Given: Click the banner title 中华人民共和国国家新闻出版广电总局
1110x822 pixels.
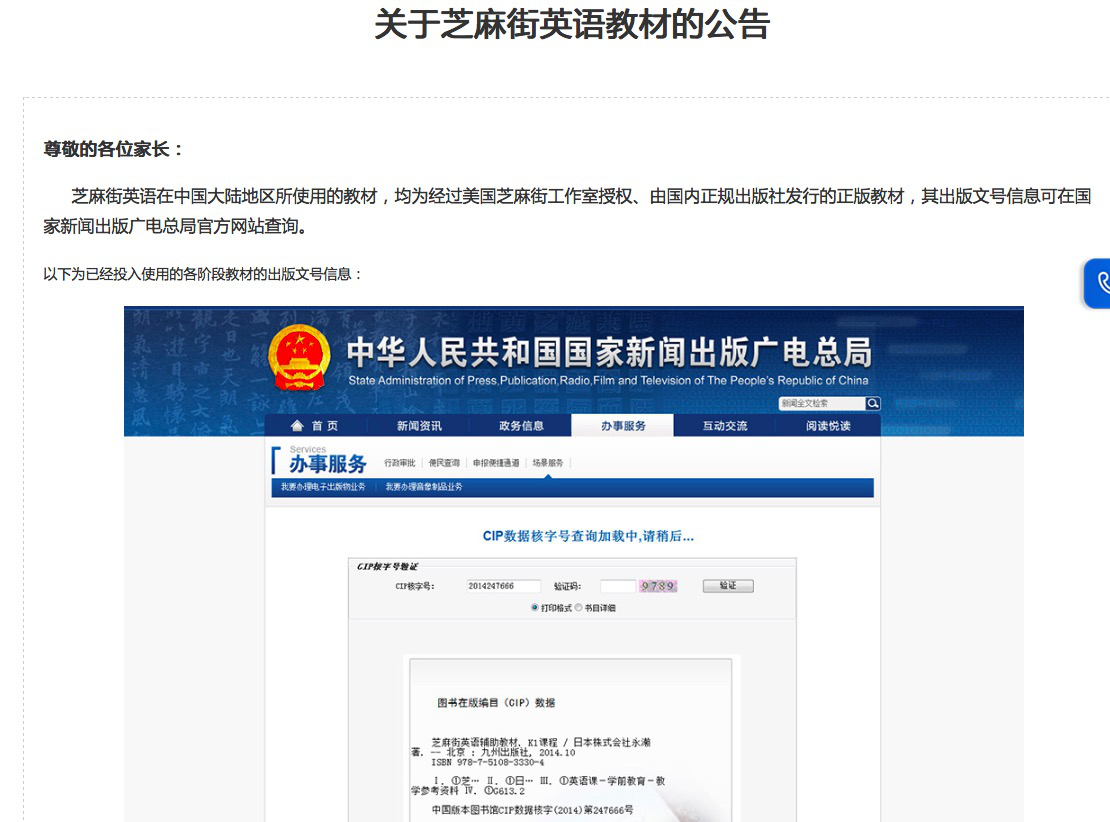Looking at the screenshot, I should click(x=609, y=352).
